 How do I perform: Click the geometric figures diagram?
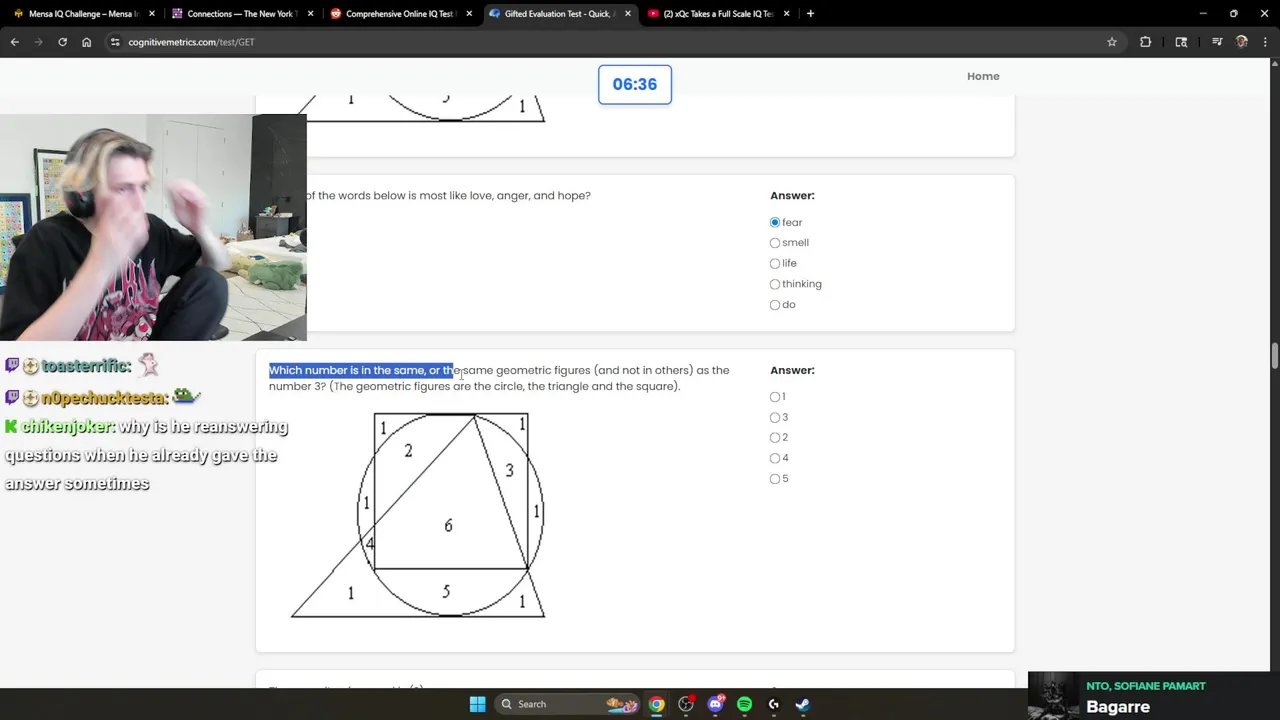point(418,515)
